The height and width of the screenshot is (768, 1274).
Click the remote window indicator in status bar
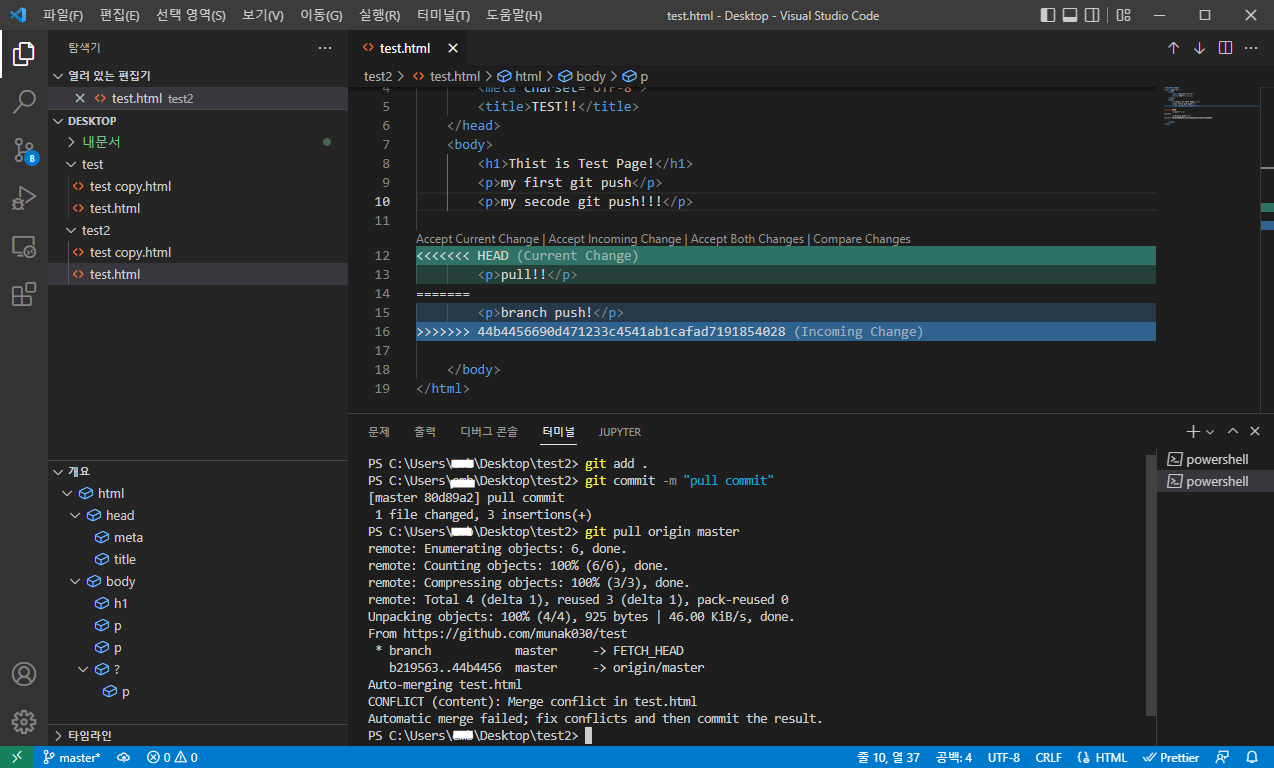click(17, 758)
